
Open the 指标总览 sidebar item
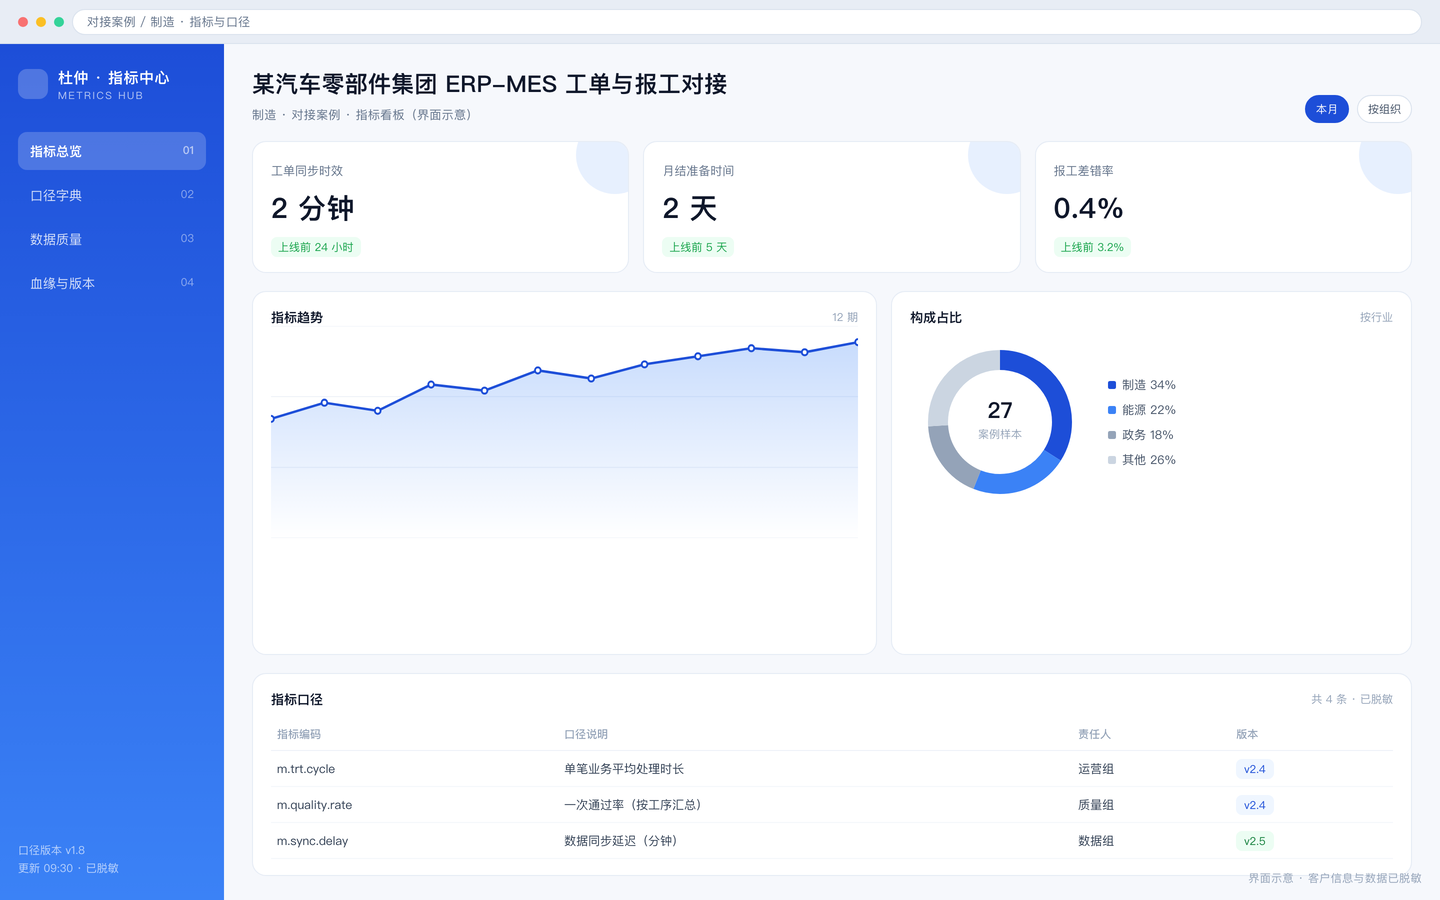tap(112, 151)
